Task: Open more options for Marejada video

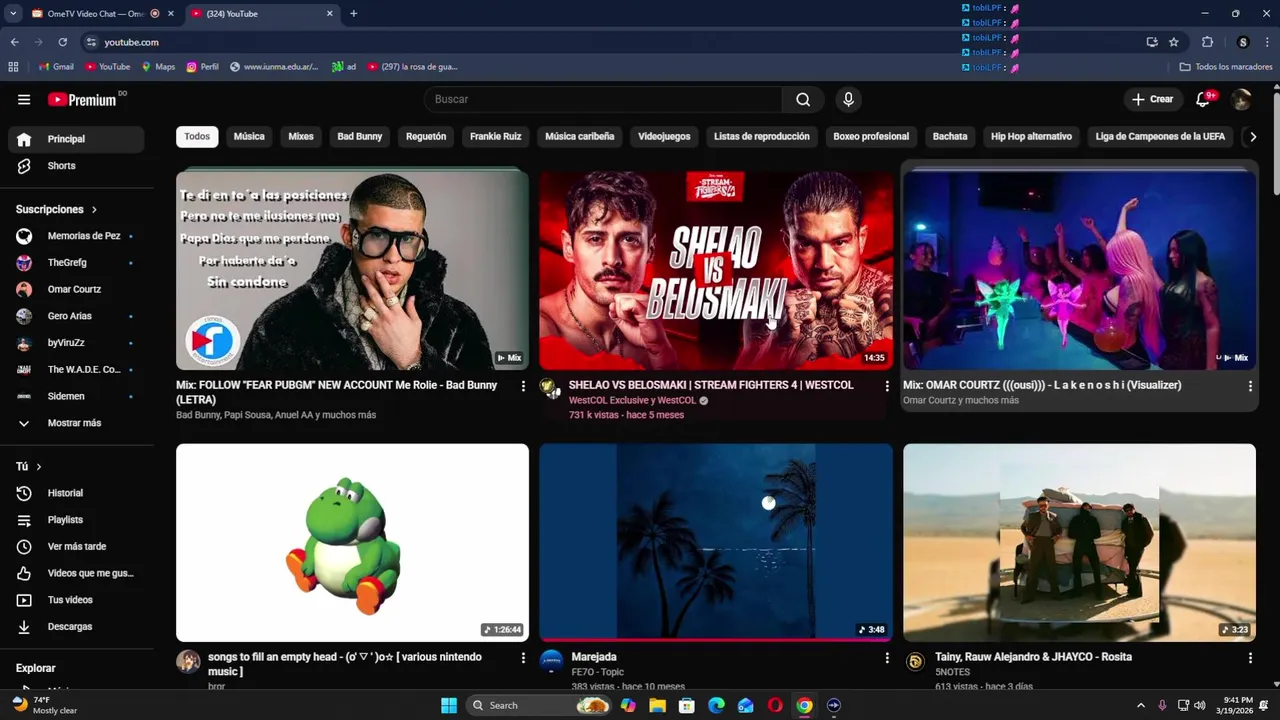Action: (x=886, y=658)
